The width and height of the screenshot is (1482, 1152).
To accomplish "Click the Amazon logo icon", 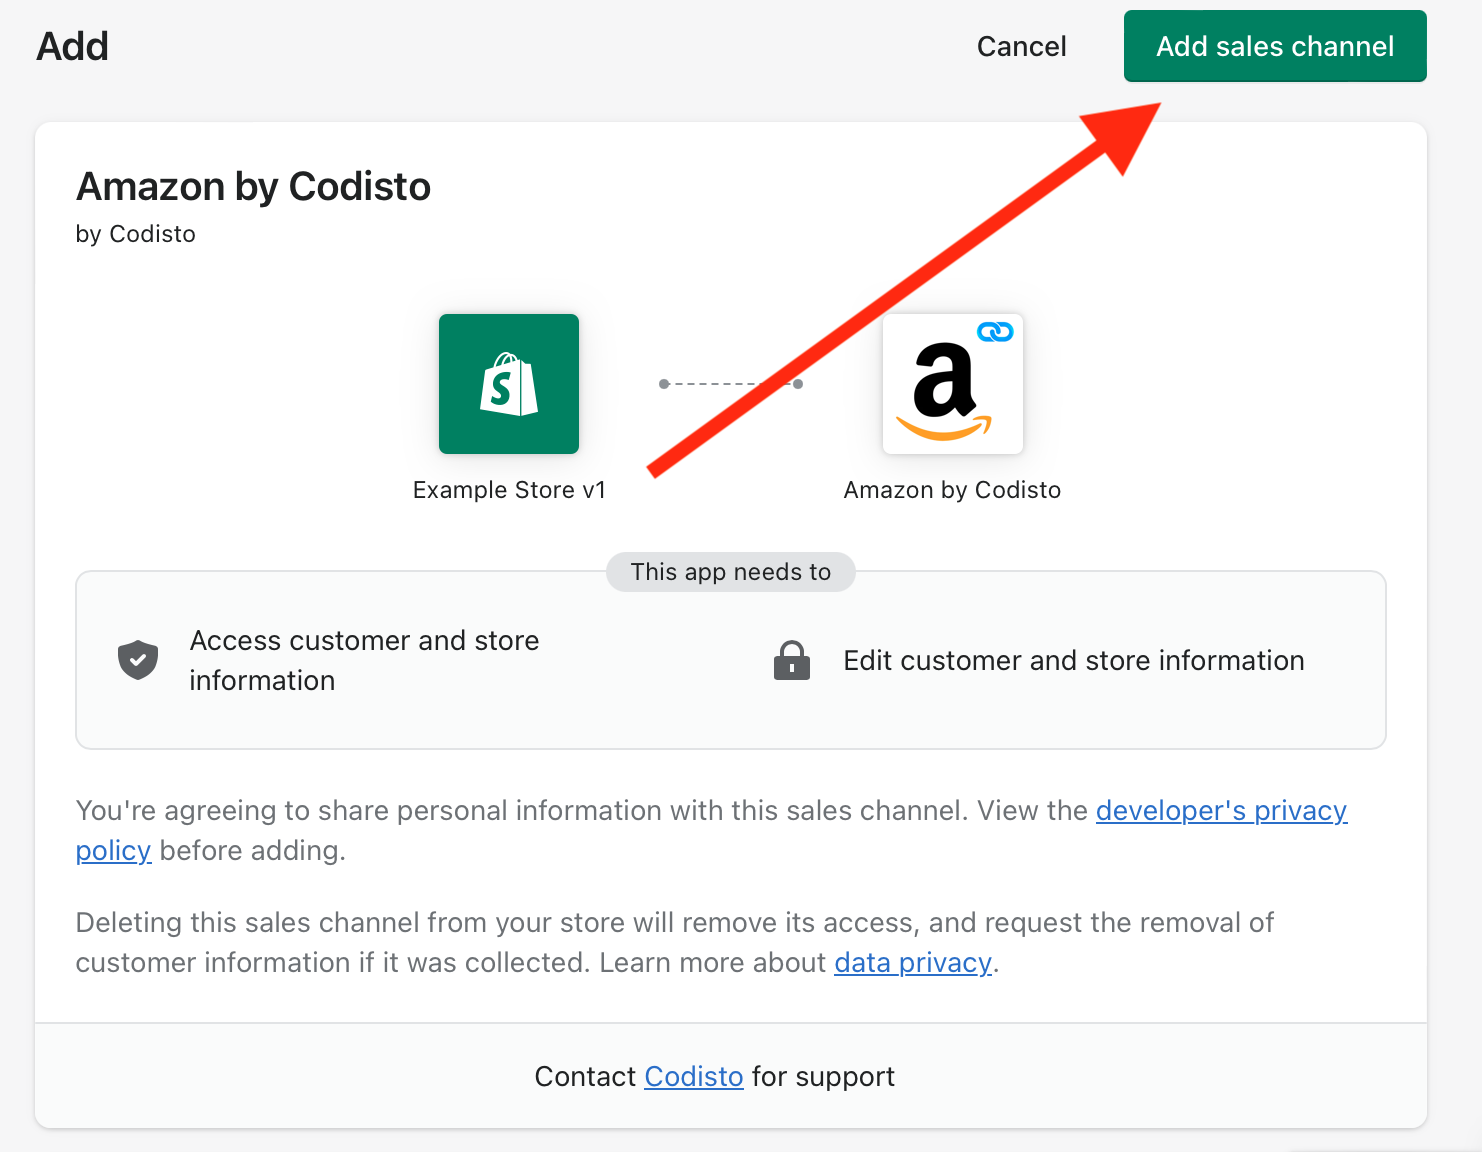I will click(x=953, y=384).
